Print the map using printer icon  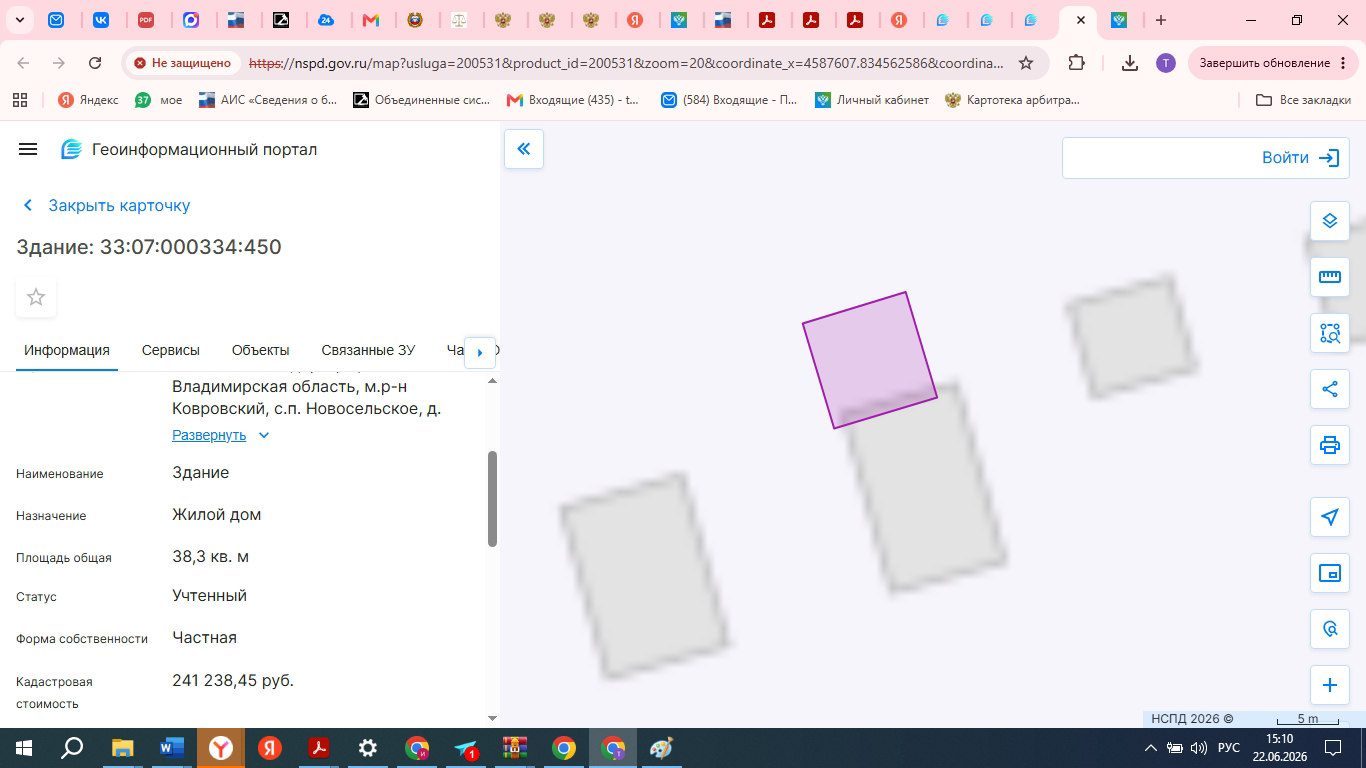1329,445
